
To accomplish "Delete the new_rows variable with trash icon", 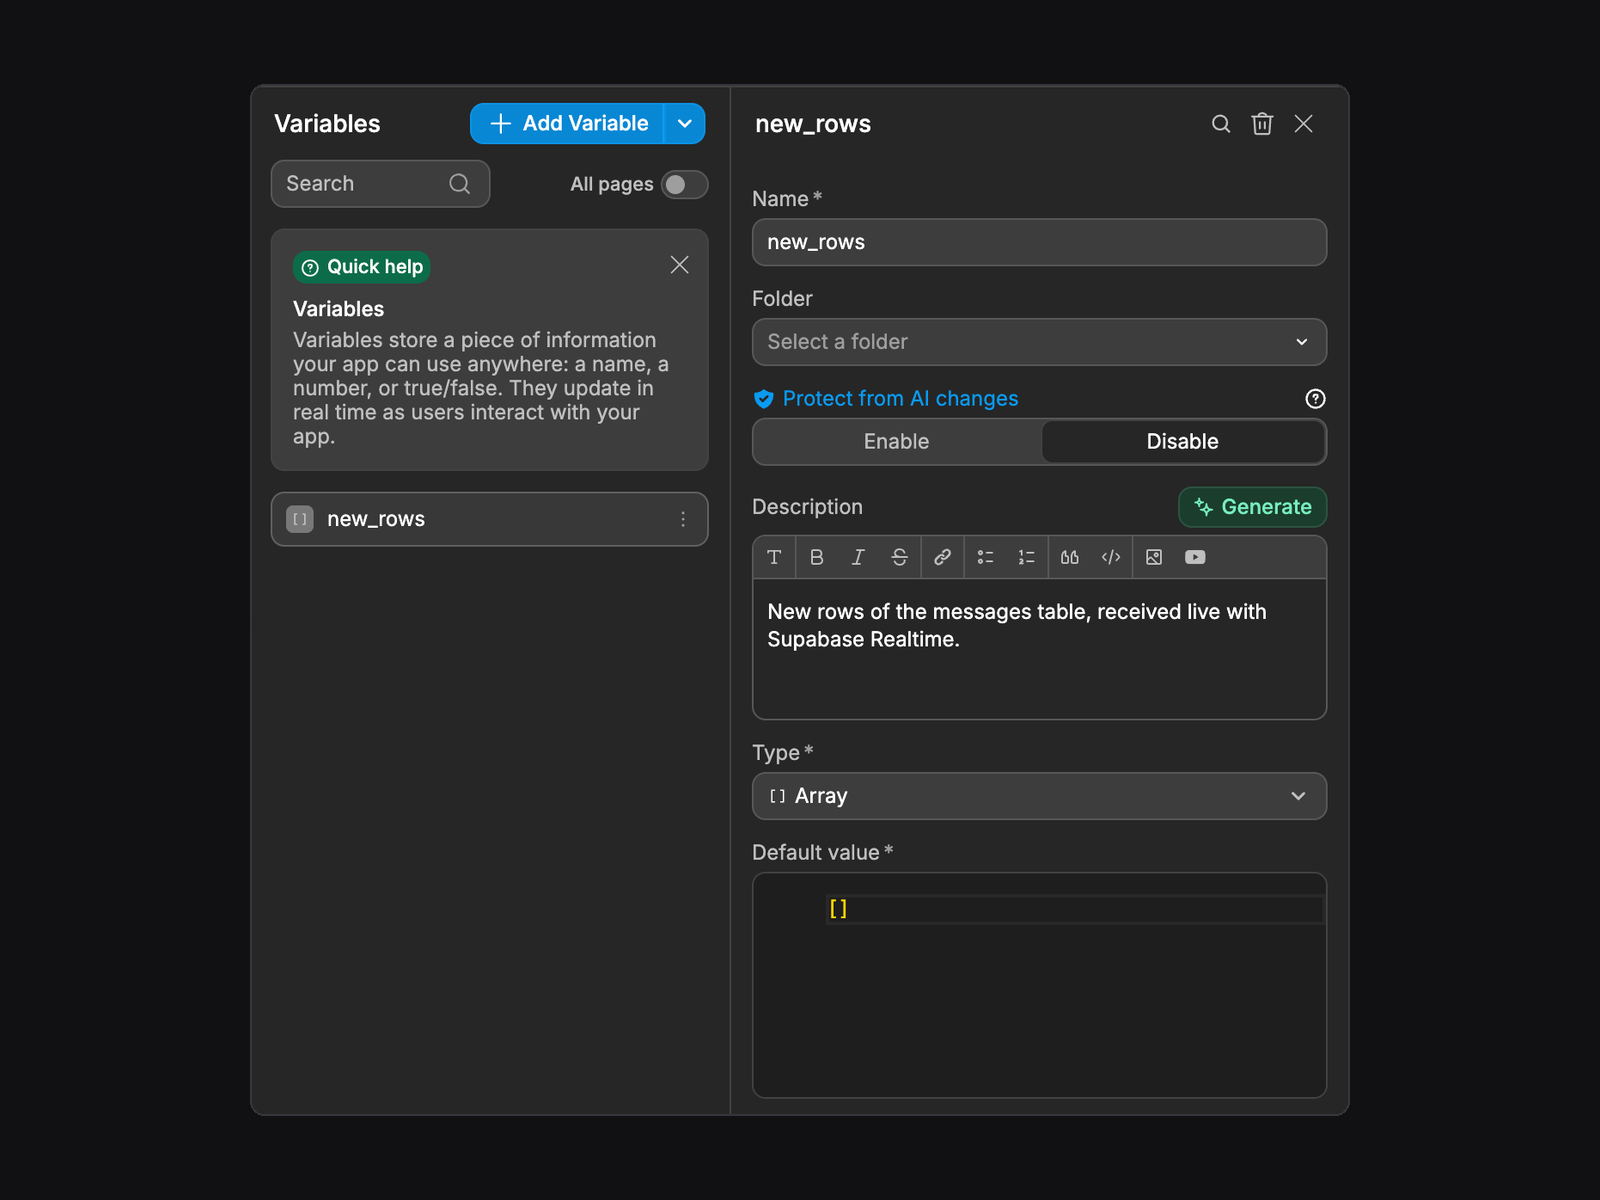I will click(x=1262, y=124).
